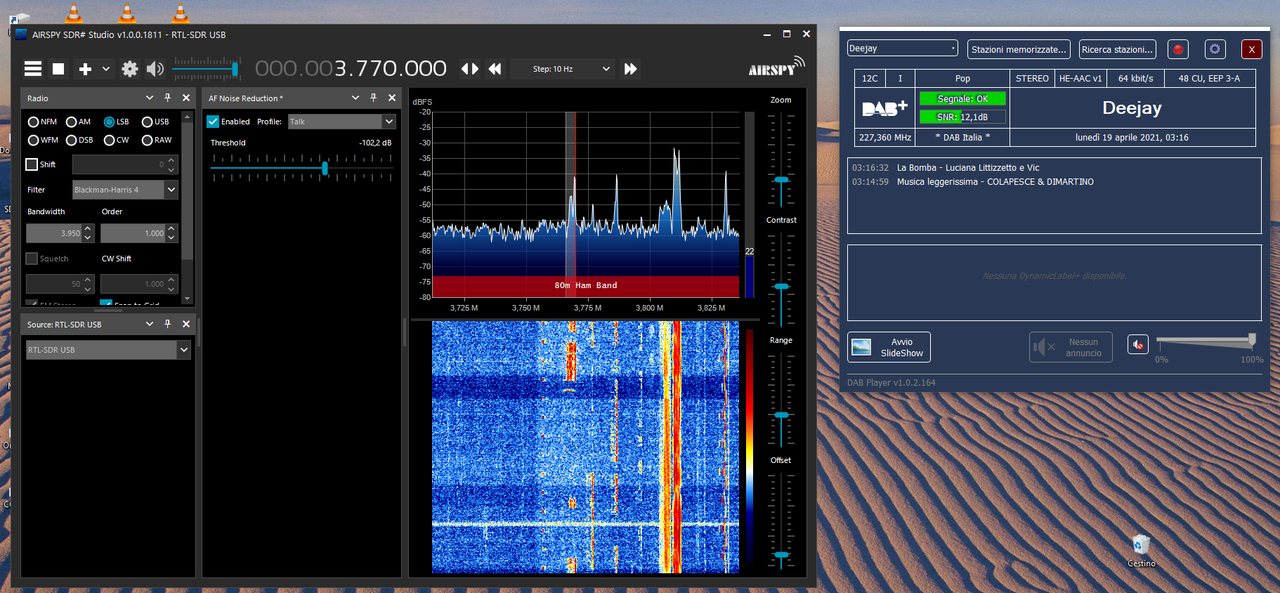1280x593 pixels.
Task: Click the Avvio SlideShow button
Action: [889, 347]
